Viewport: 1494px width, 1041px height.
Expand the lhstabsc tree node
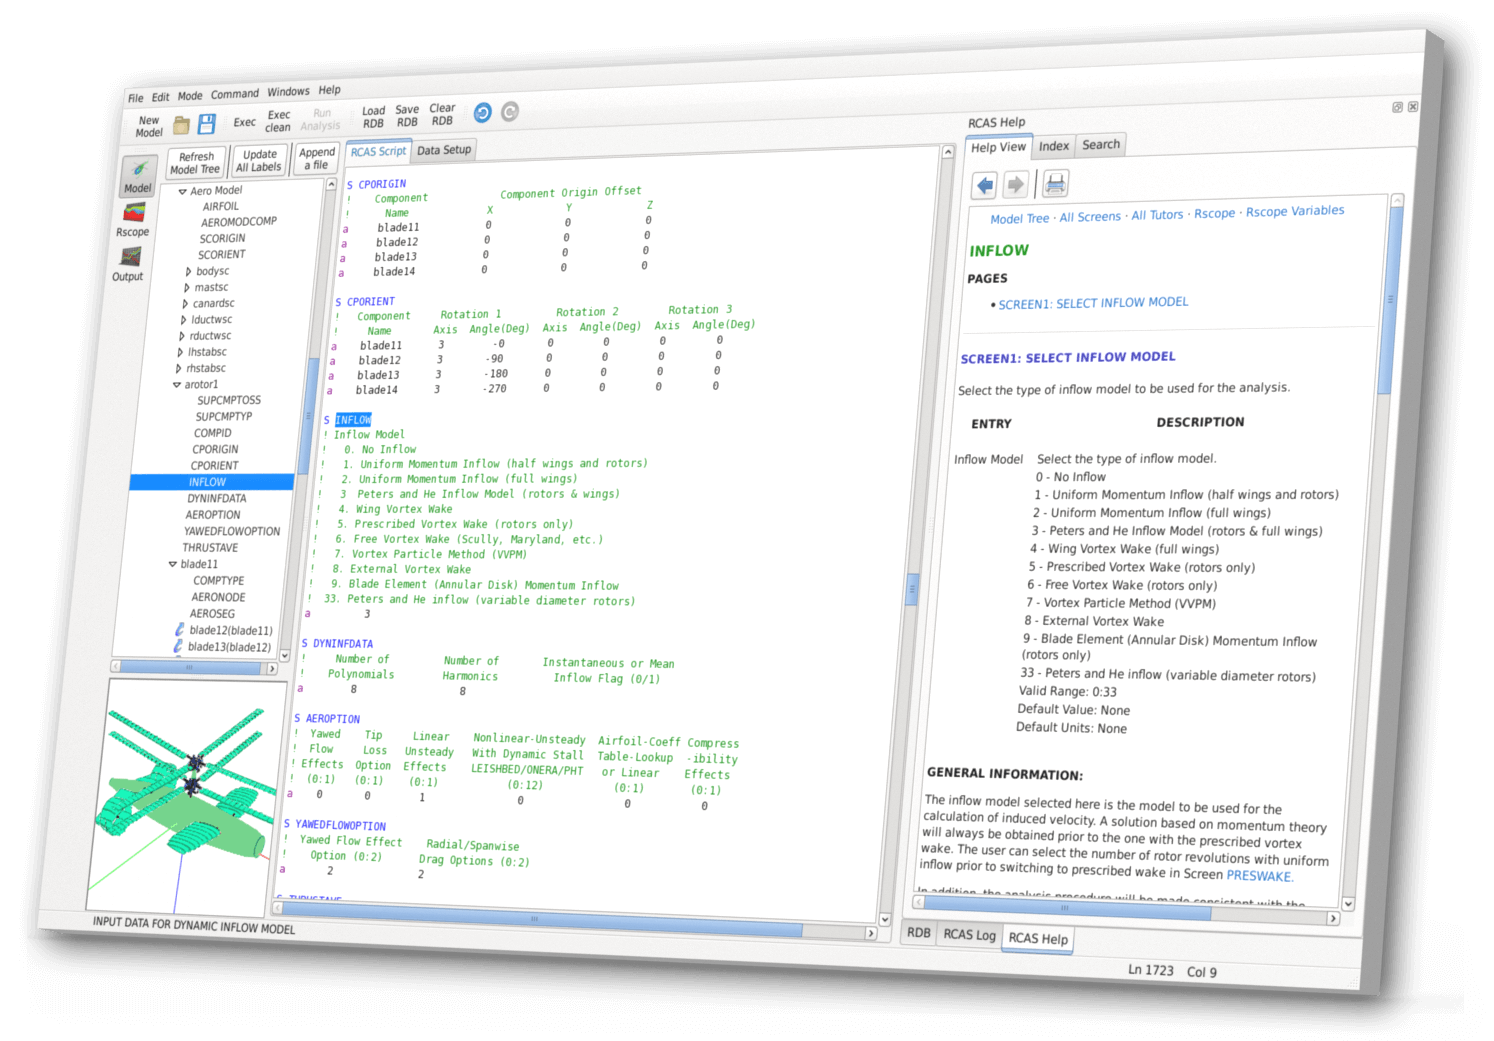tap(180, 352)
